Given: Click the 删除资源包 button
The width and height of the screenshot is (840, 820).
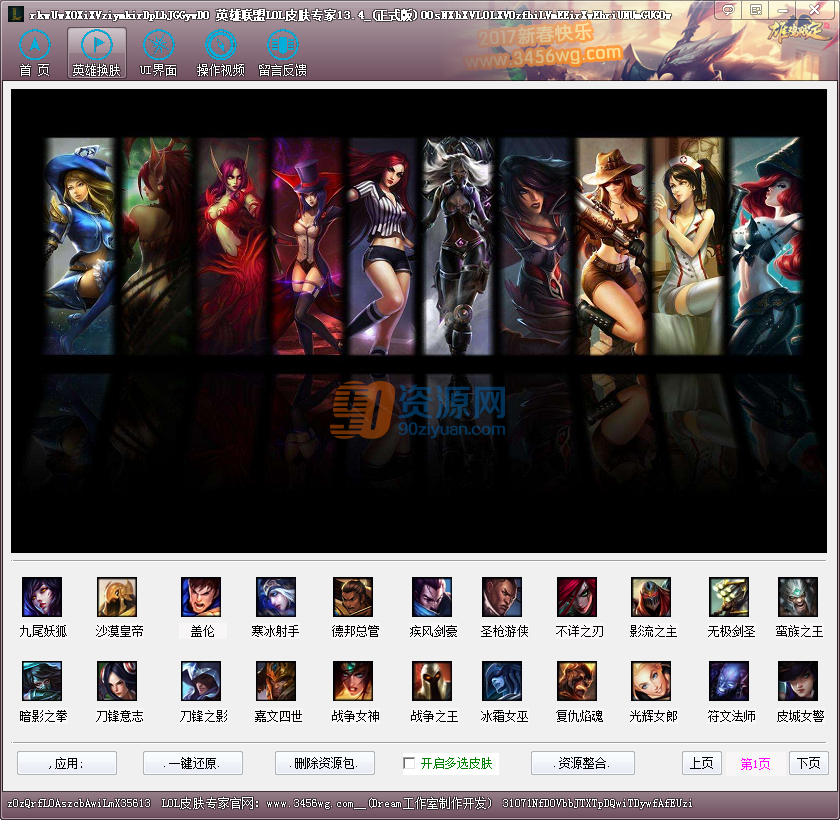Looking at the screenshot, I should (x=325, y=763).
